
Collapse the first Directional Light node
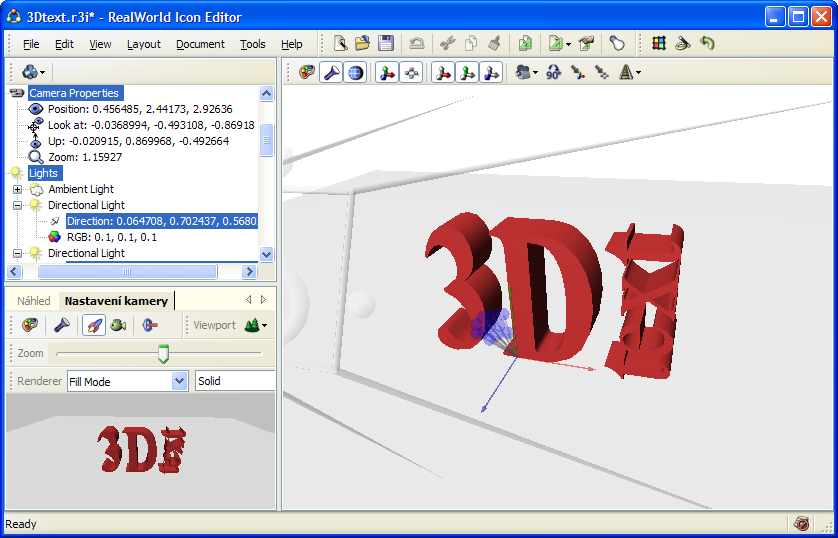[x=18, y=205]
